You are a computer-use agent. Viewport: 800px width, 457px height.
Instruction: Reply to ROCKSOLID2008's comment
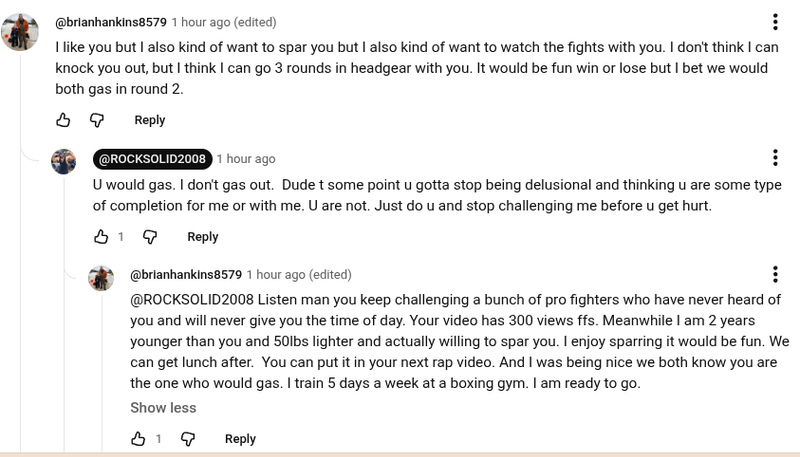point(203,237)
